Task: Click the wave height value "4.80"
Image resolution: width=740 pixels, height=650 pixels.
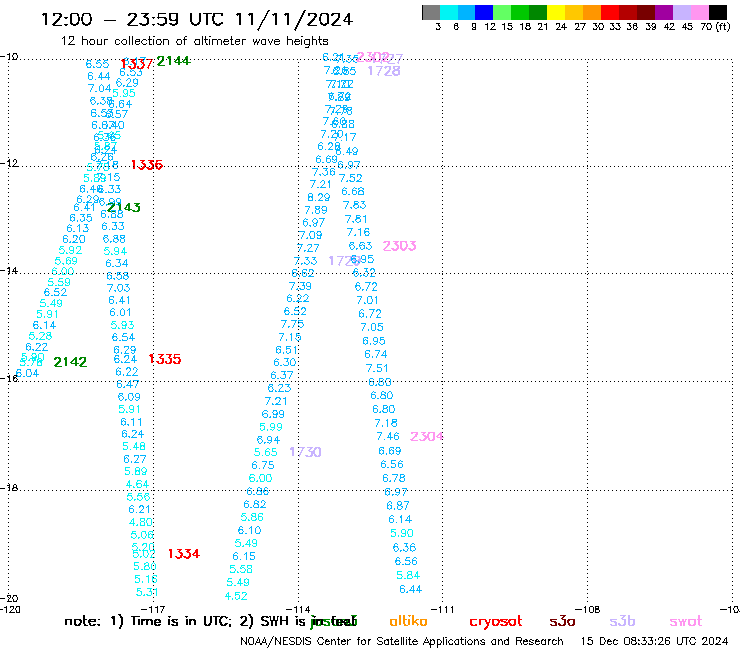Action: [141, 523]
